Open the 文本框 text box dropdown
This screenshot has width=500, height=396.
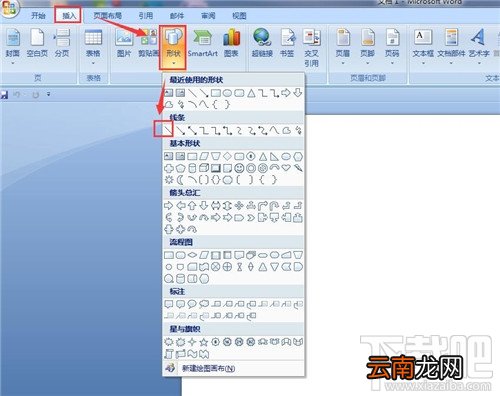(x=423, y=47)
